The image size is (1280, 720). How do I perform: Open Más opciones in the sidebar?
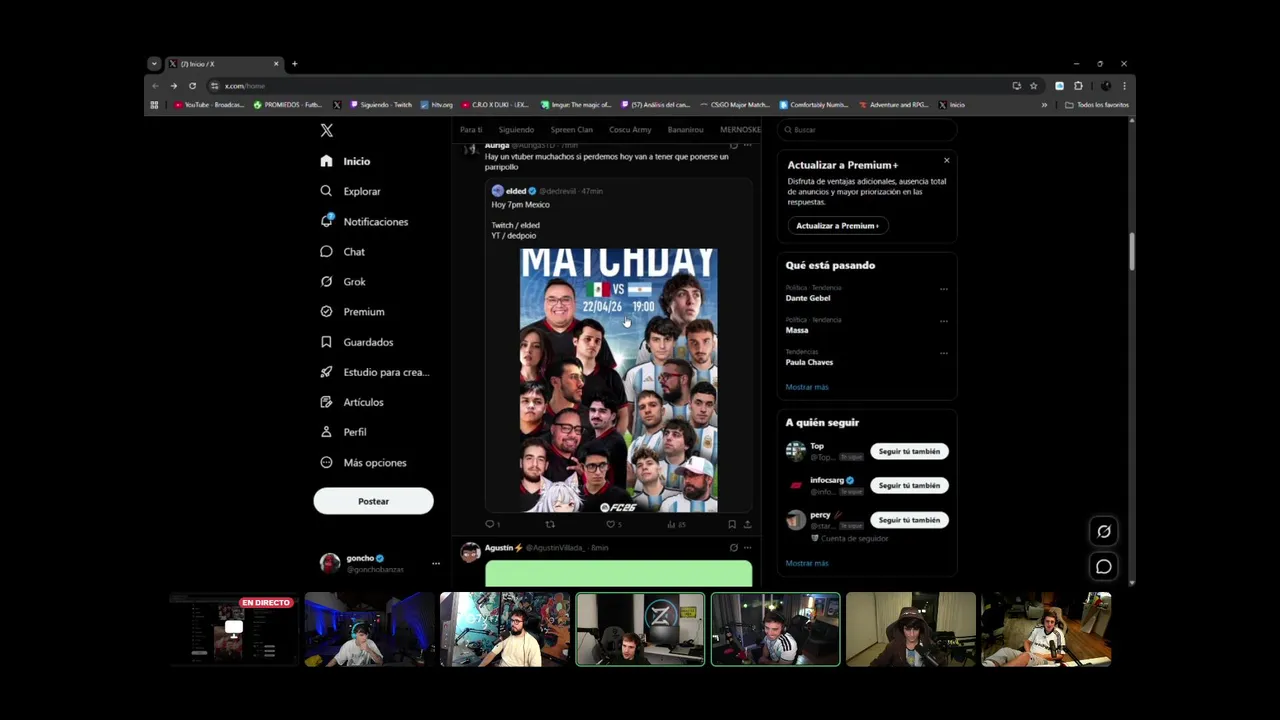click(x=363, y=463)
